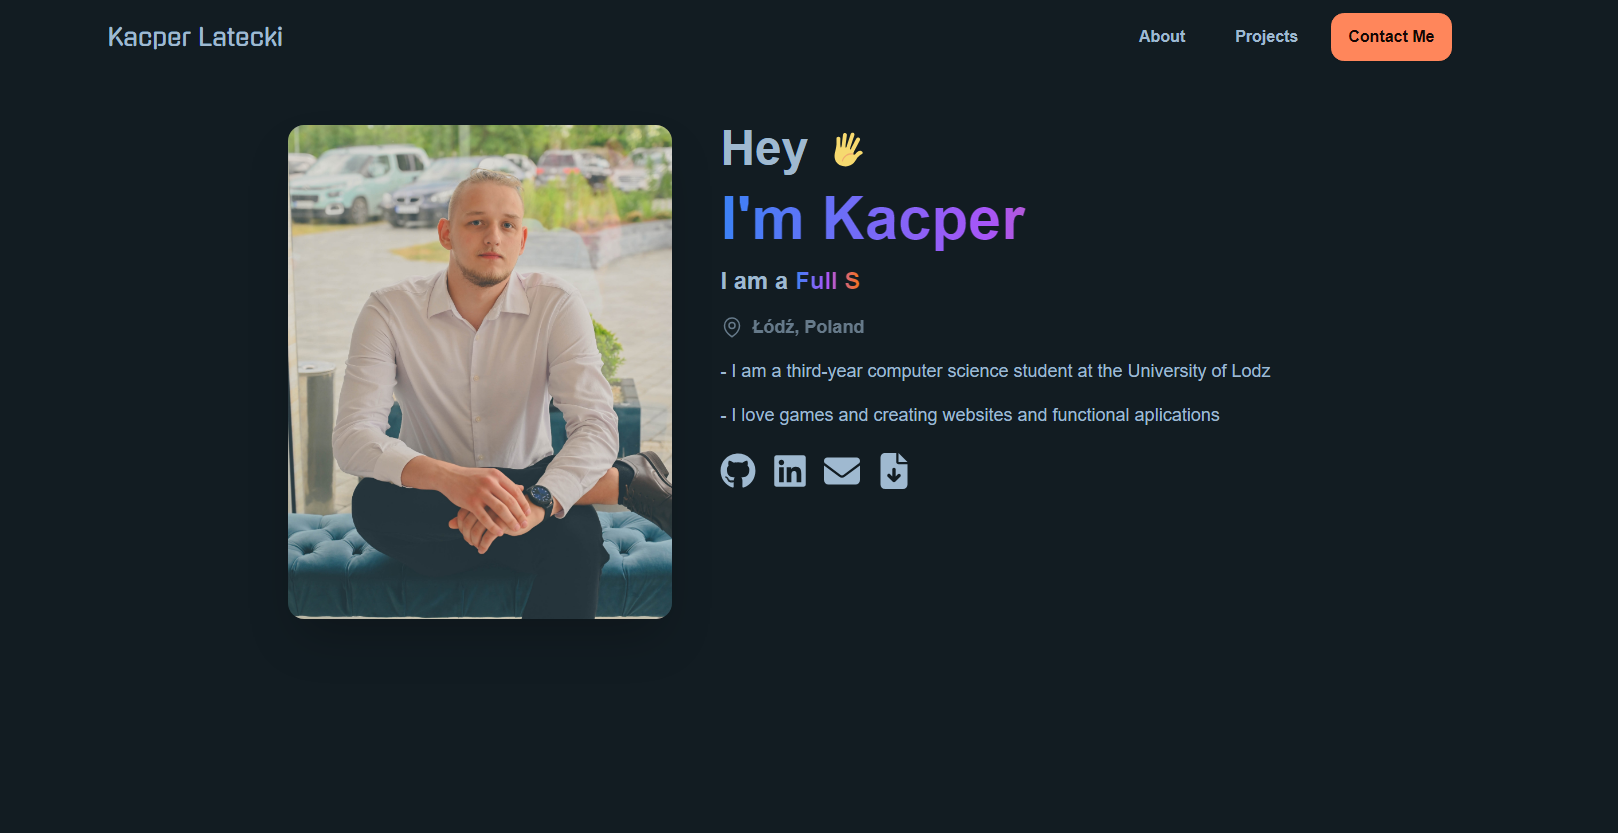Go to the About section
This screenshot has height=833, width=1618.
(x=1162, y=36)
